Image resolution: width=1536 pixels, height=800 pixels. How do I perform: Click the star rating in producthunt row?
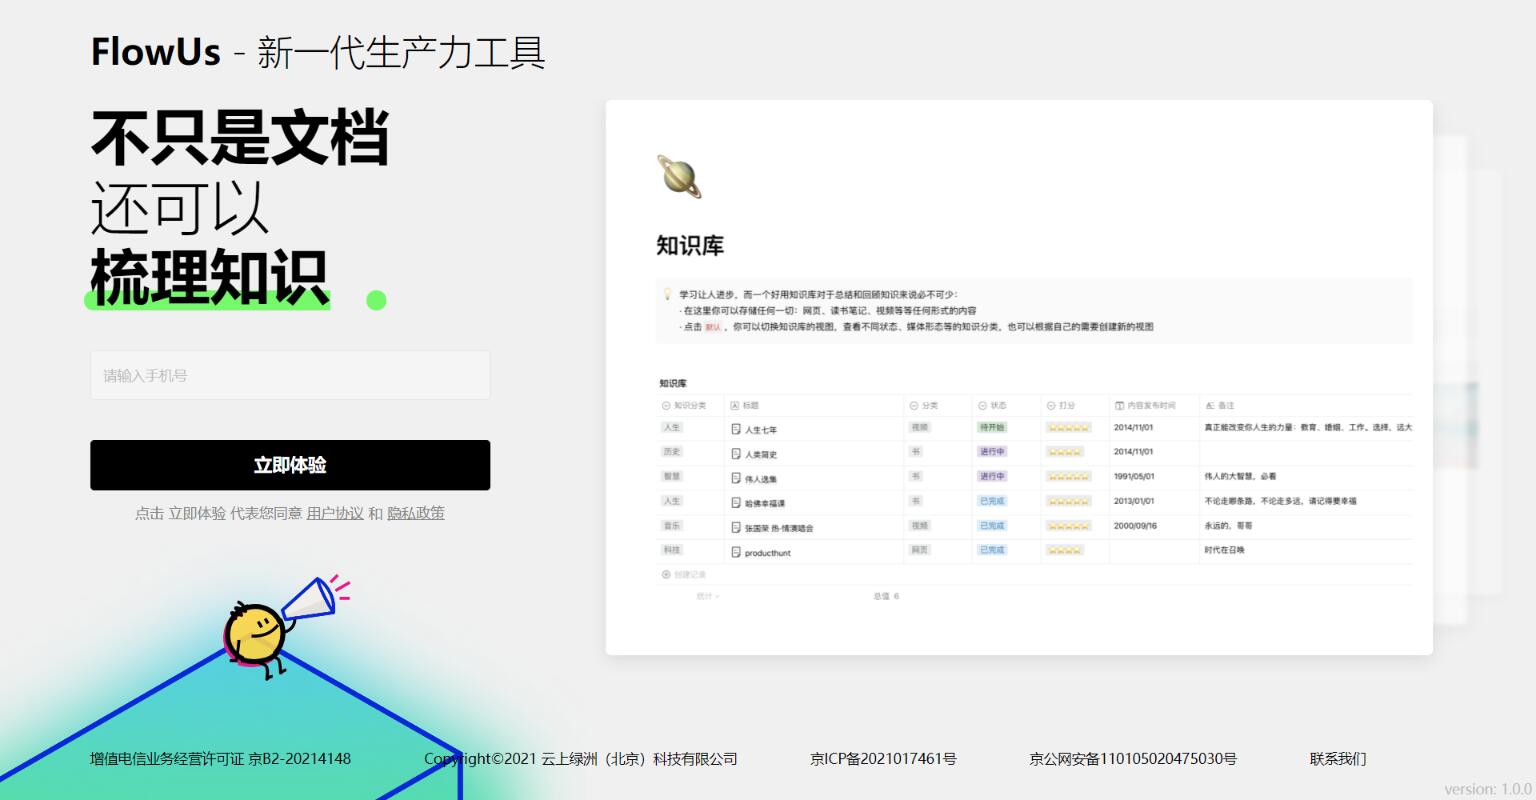(1064, 550)
